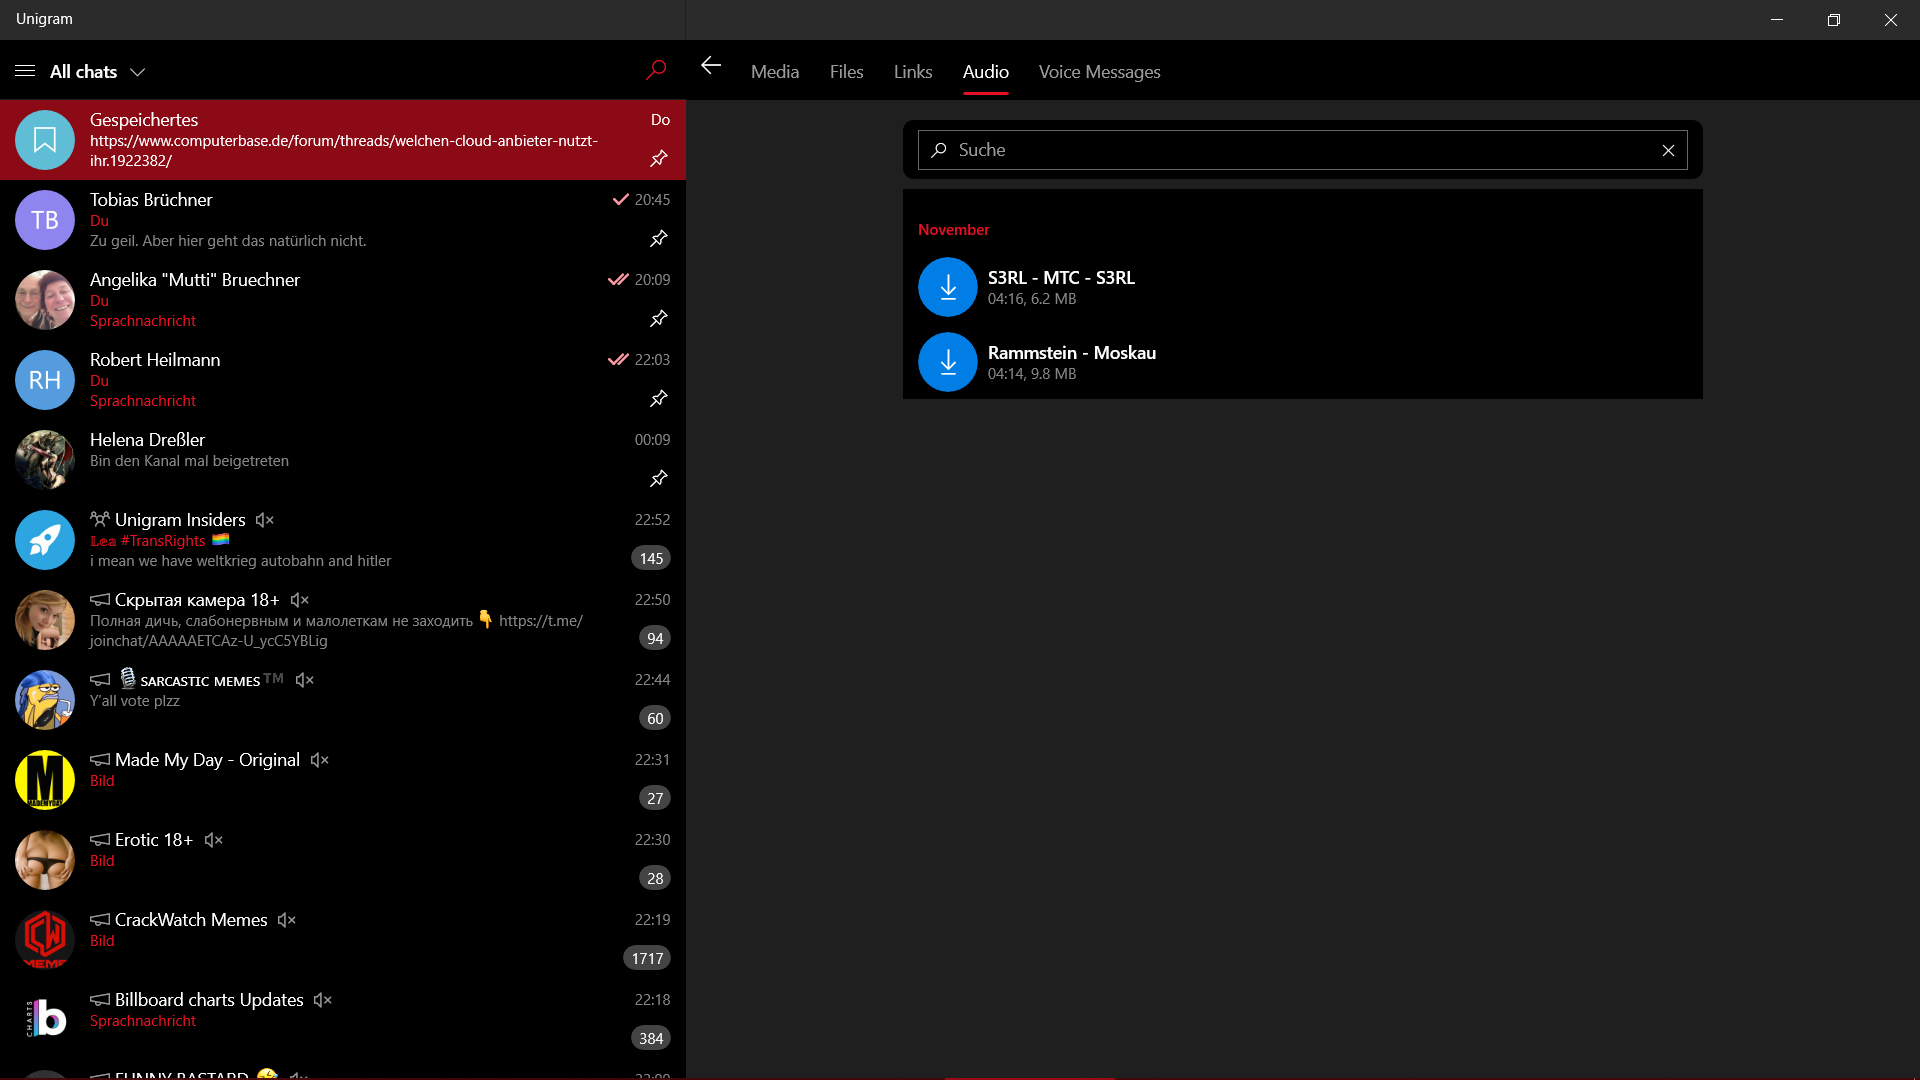Open the Voice Messages tab

pyautogui.click(x=1100, y=72)
